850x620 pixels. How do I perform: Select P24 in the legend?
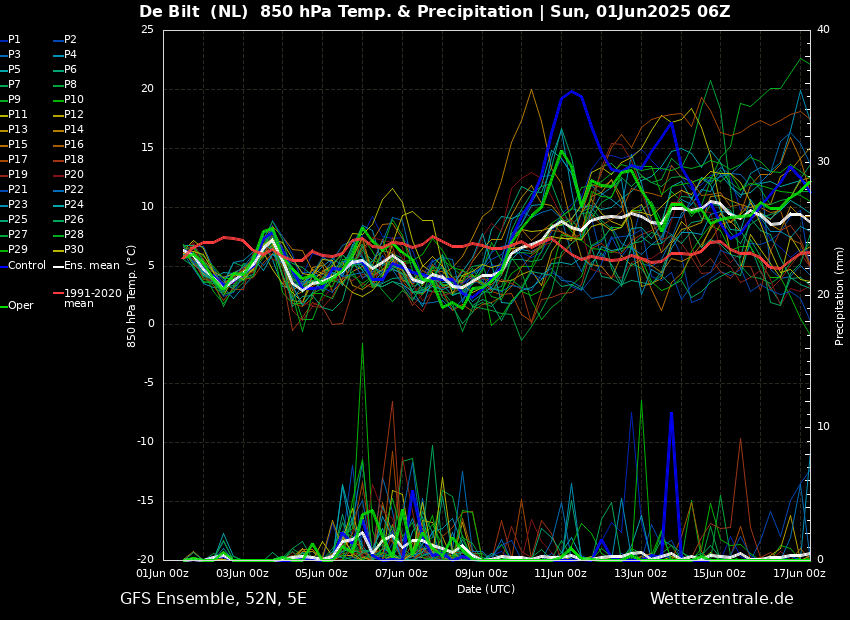68,205
